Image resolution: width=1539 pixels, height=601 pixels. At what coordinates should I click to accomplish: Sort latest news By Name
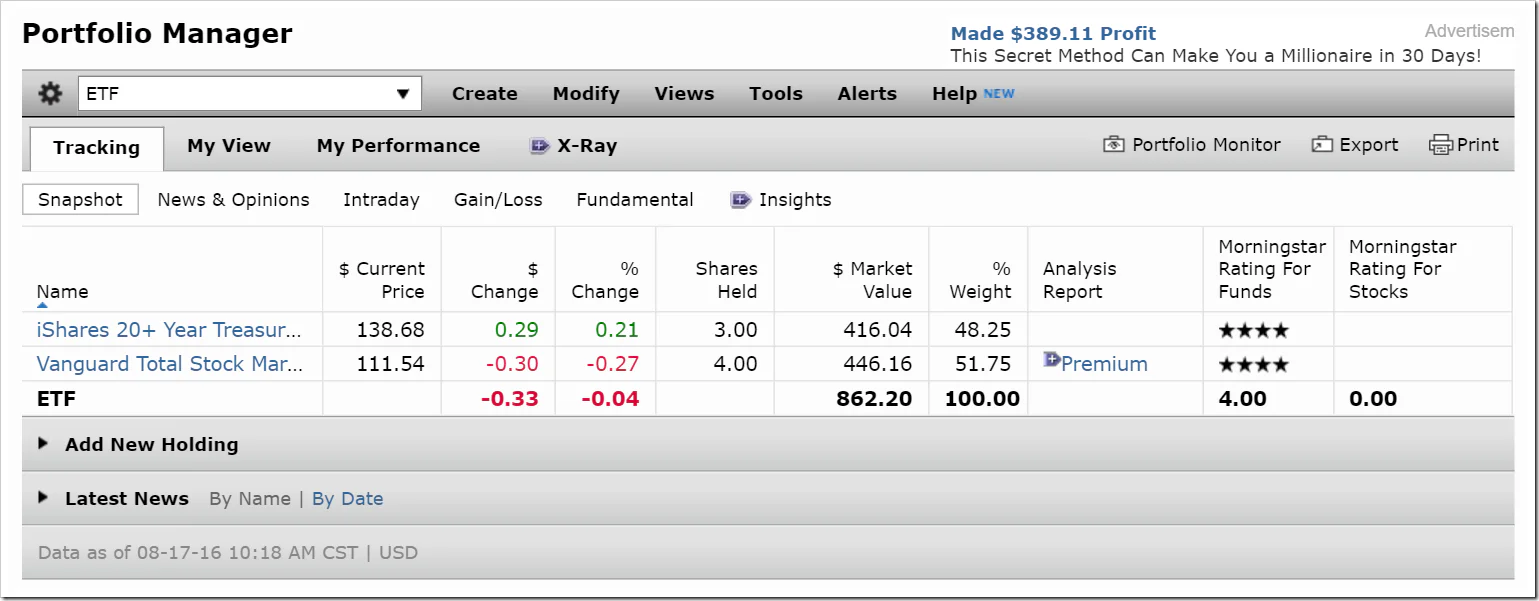(250, 498)
